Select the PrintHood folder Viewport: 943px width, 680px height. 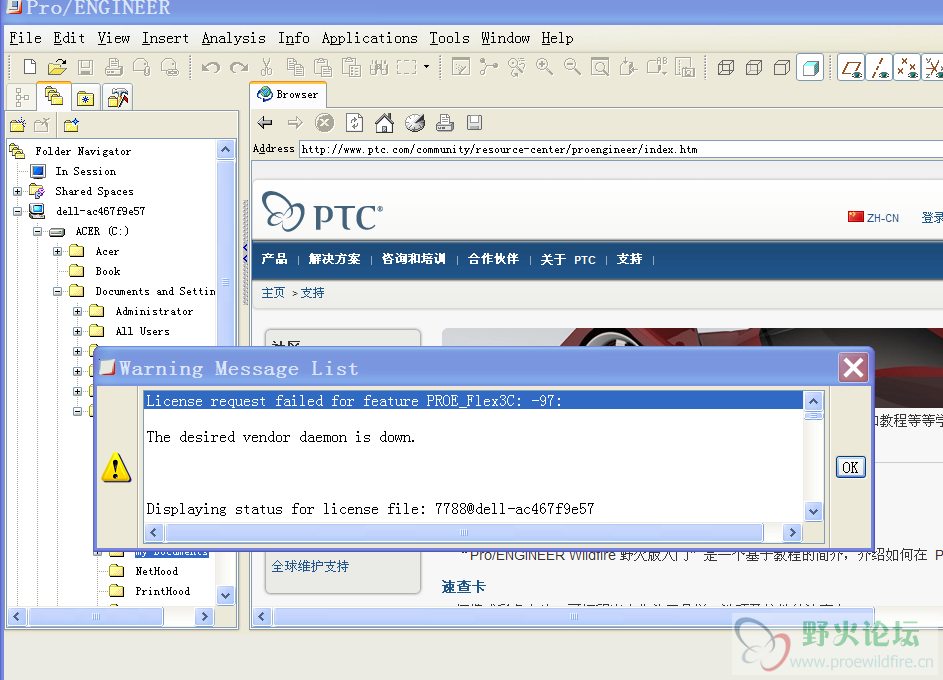(162, 591)
